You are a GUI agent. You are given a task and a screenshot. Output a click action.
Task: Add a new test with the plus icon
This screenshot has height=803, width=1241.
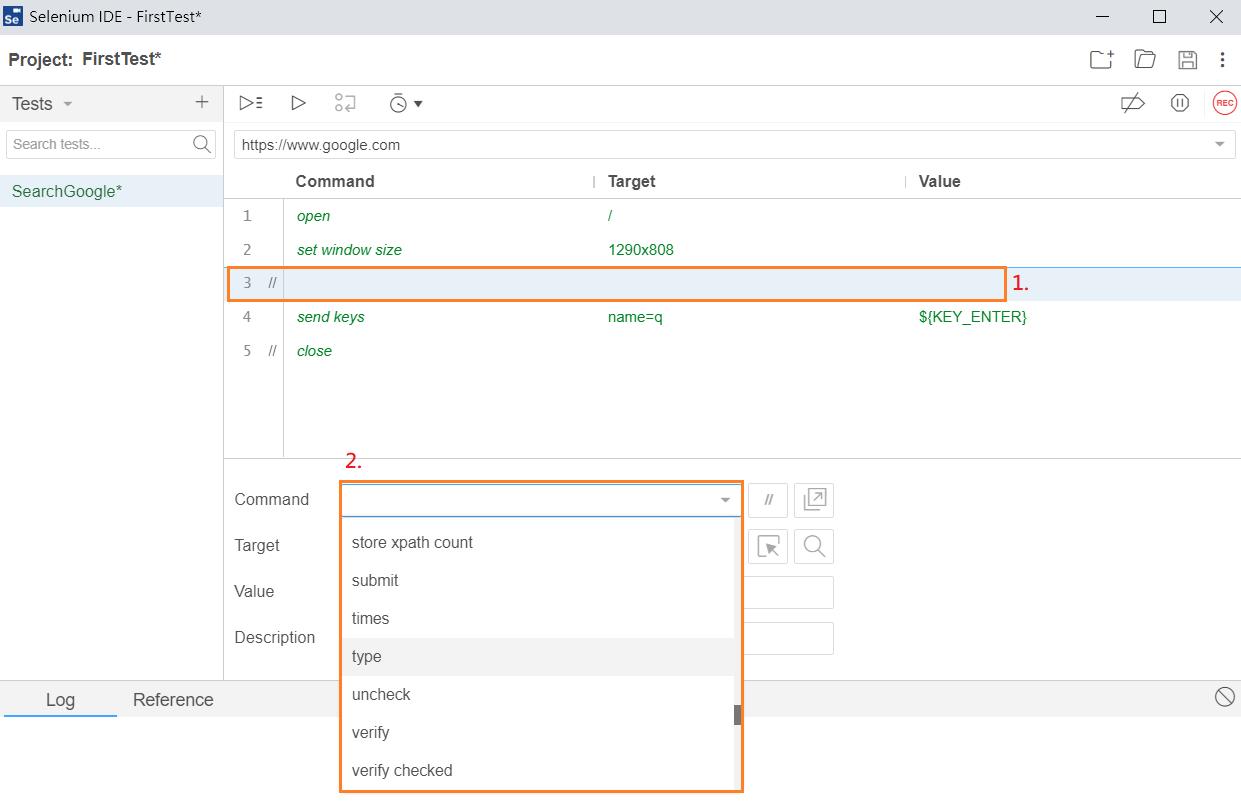(202, 102)
